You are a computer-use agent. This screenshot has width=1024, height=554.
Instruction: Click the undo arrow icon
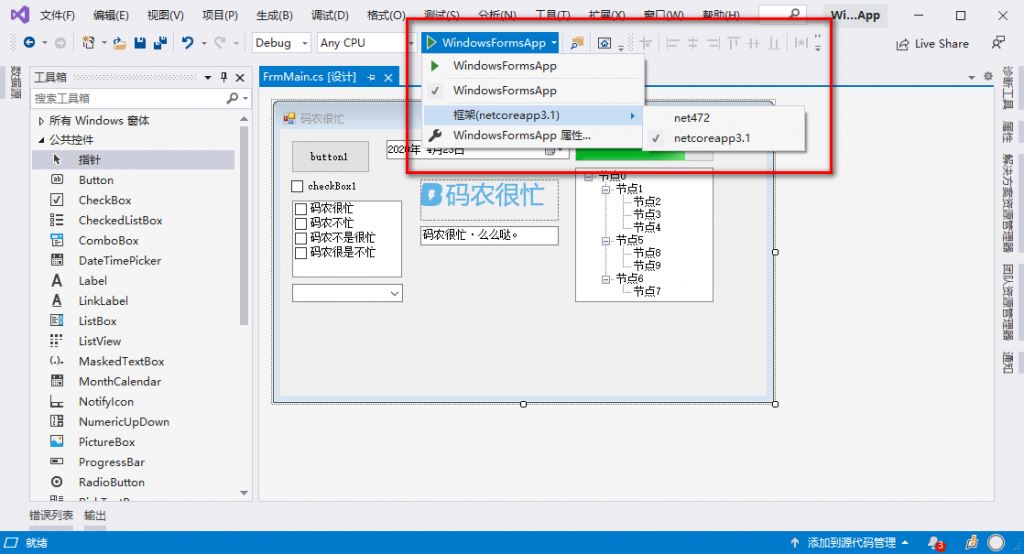(187, 42)
